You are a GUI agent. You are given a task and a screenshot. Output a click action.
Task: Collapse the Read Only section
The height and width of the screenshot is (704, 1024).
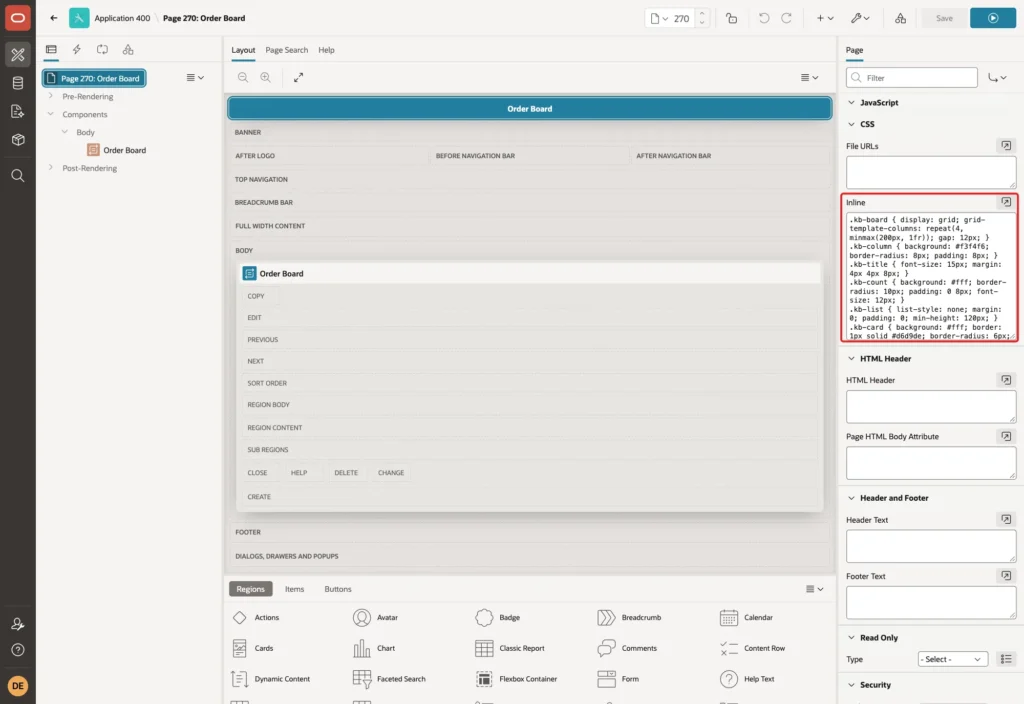coord(851,637)
